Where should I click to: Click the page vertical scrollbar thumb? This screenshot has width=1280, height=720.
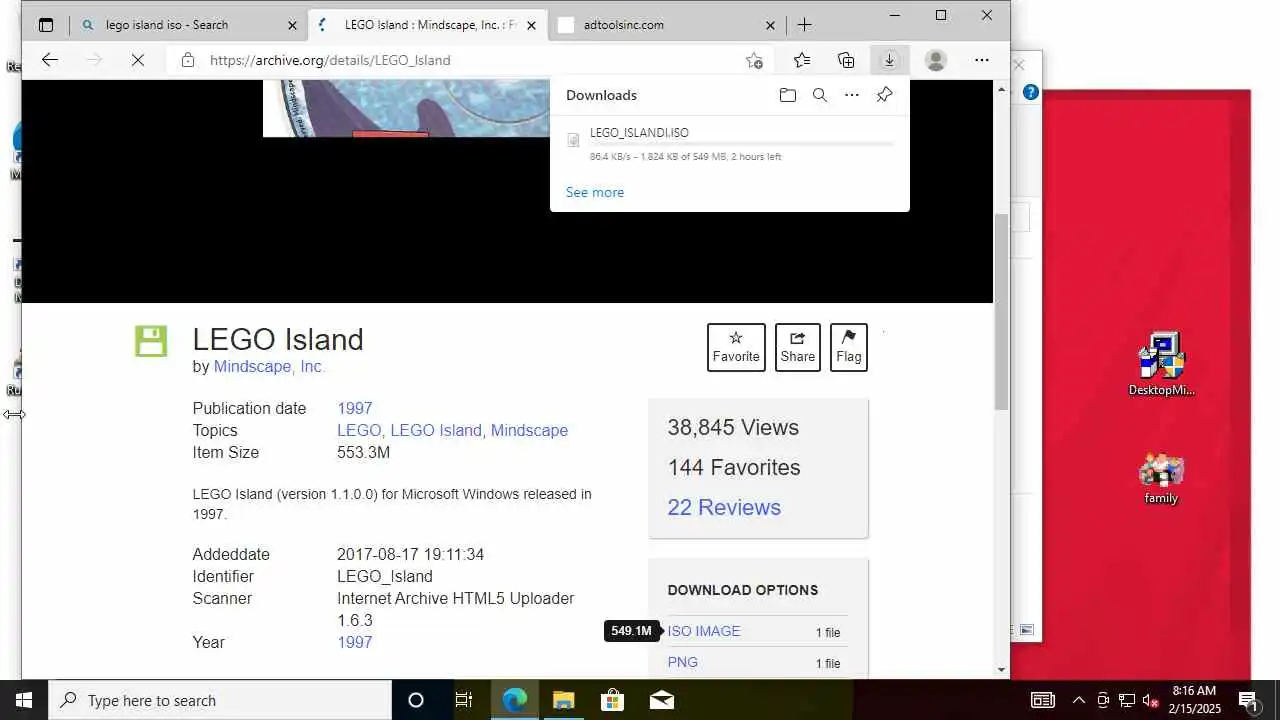coord(1001,311)
